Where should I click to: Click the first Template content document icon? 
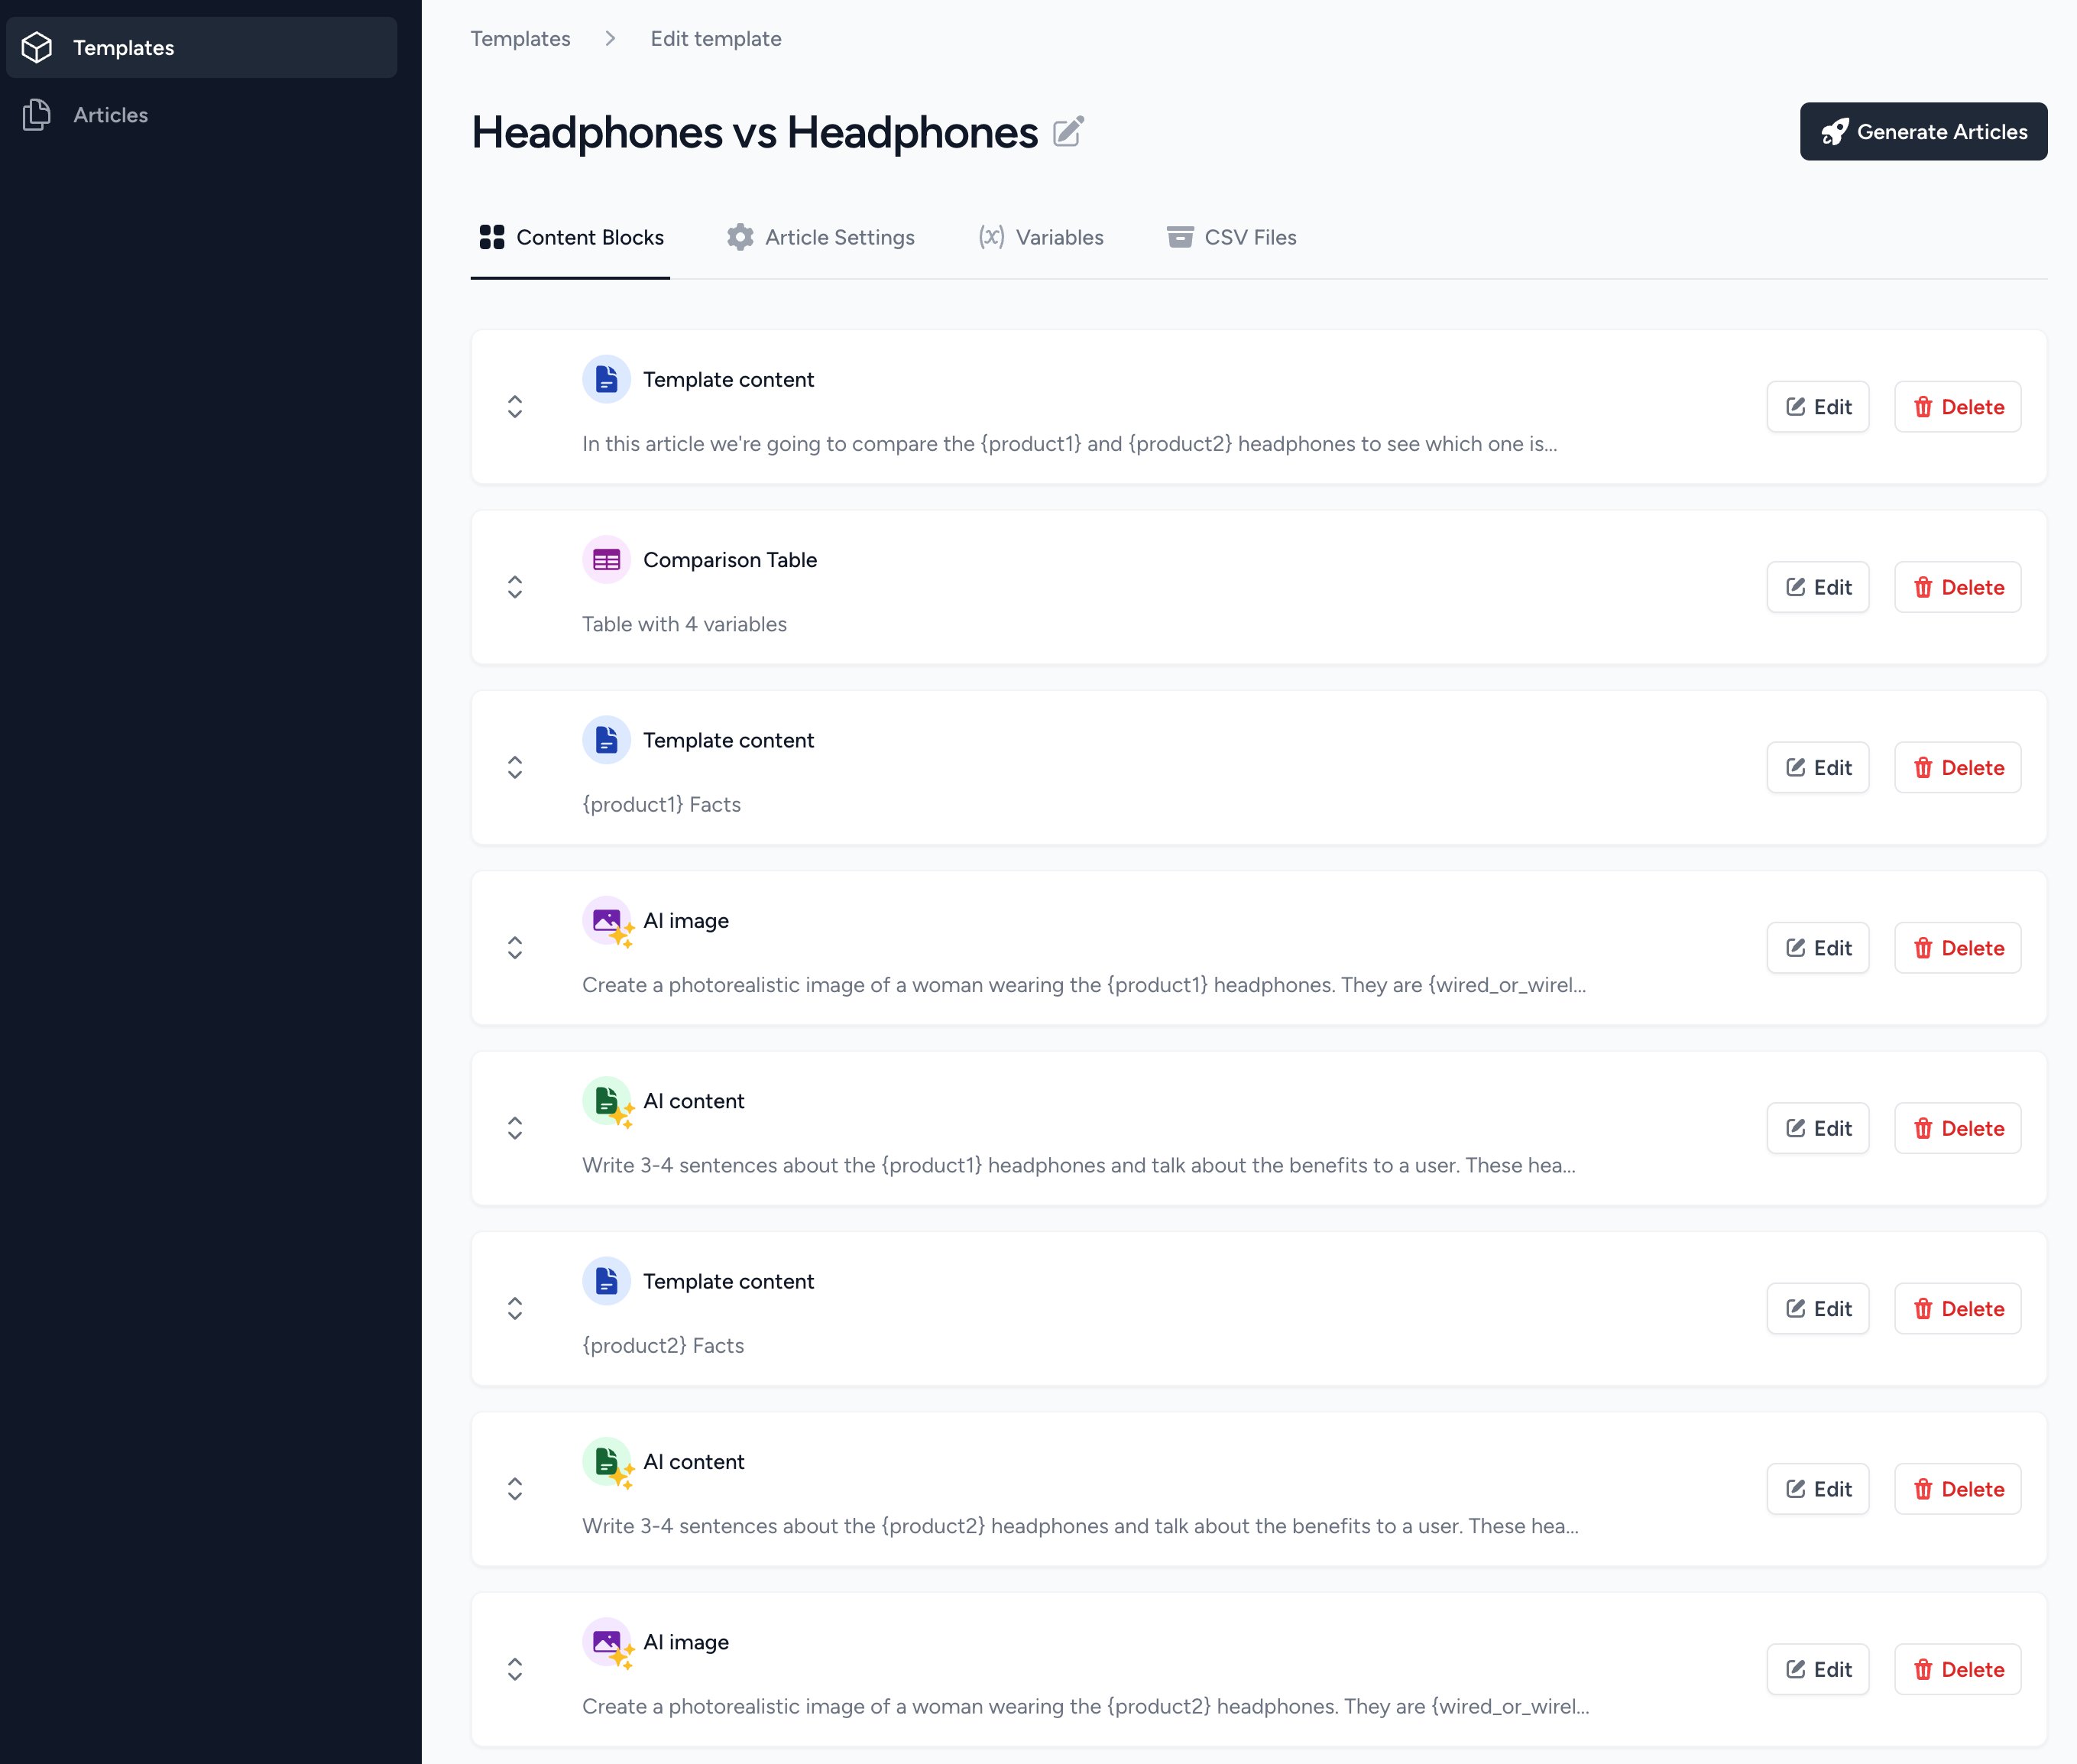(606, 380)
